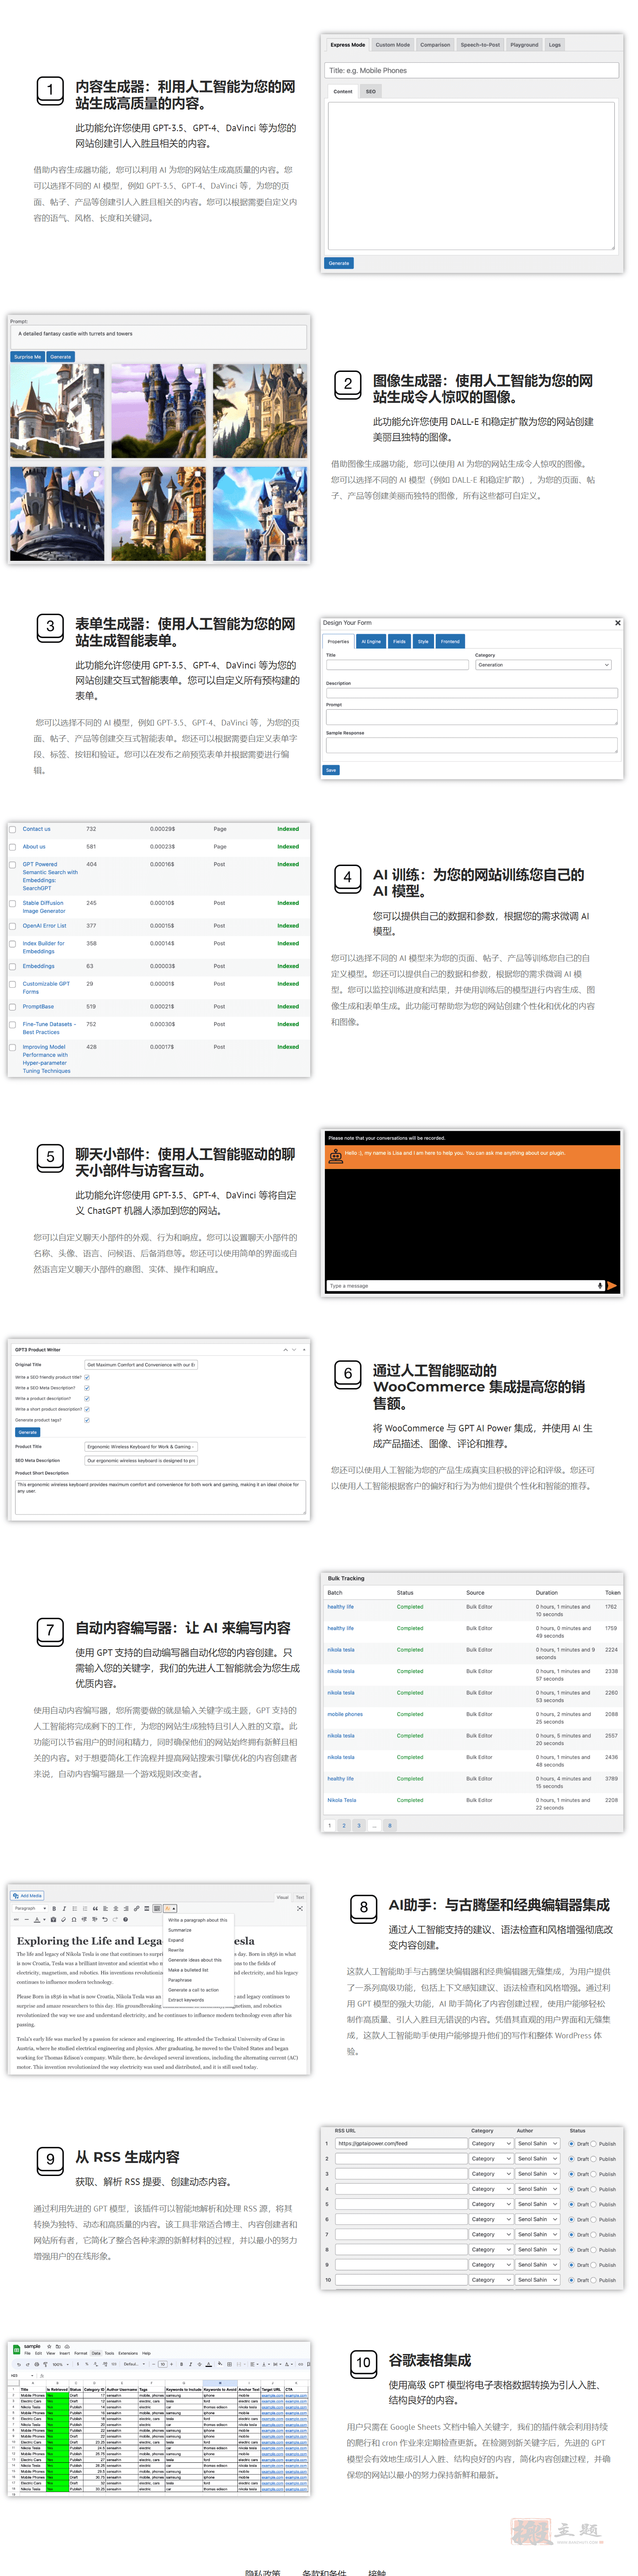The height and width of the screenshot is (2576, 638).
Task: Click Save in the form designer
Action: tap(331, 770)
